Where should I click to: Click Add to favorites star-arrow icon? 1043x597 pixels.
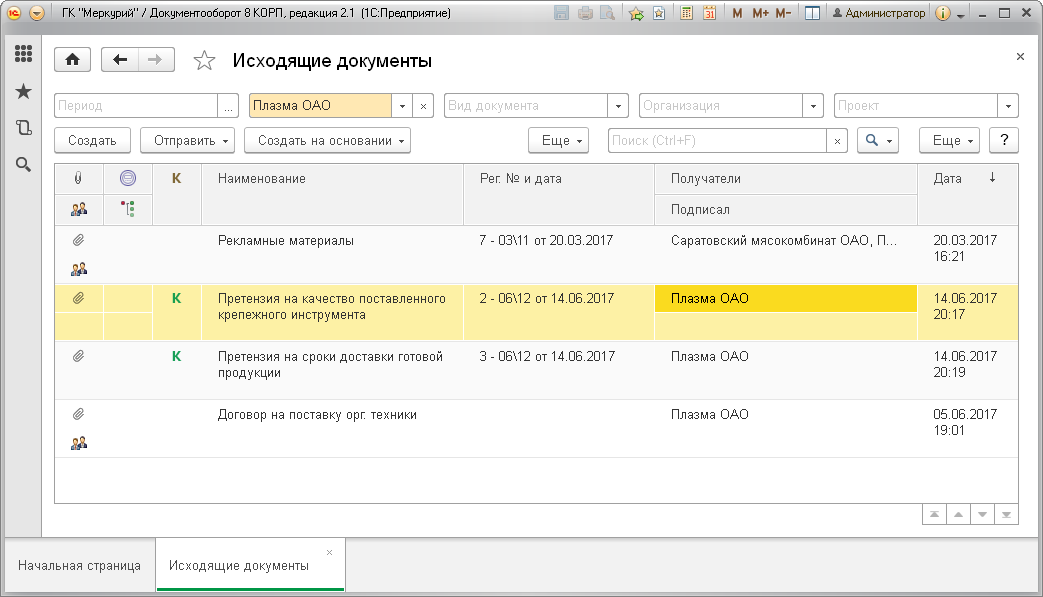click(637, 13)
